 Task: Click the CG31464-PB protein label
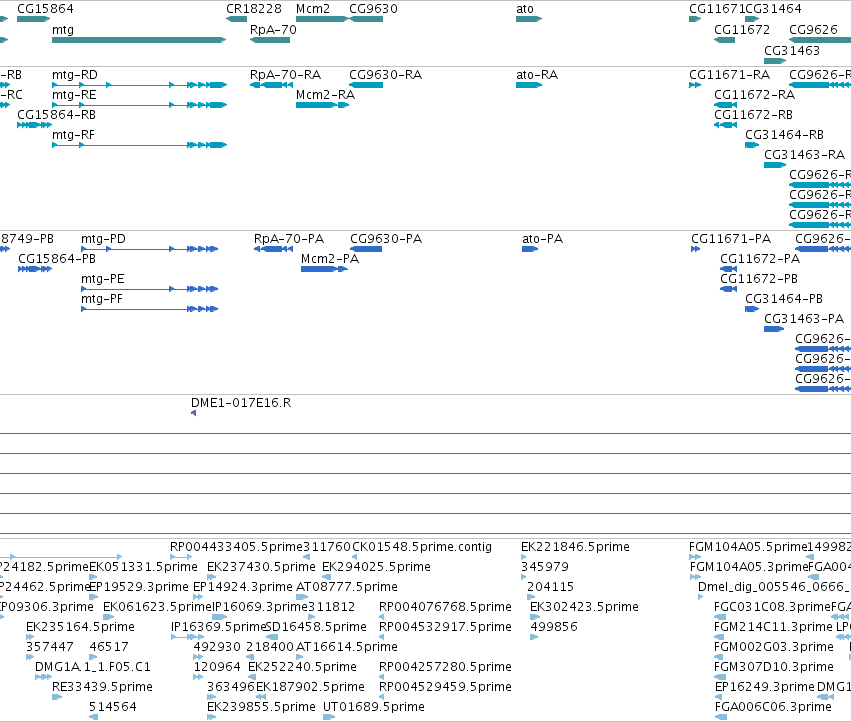(x=784, y=299)
